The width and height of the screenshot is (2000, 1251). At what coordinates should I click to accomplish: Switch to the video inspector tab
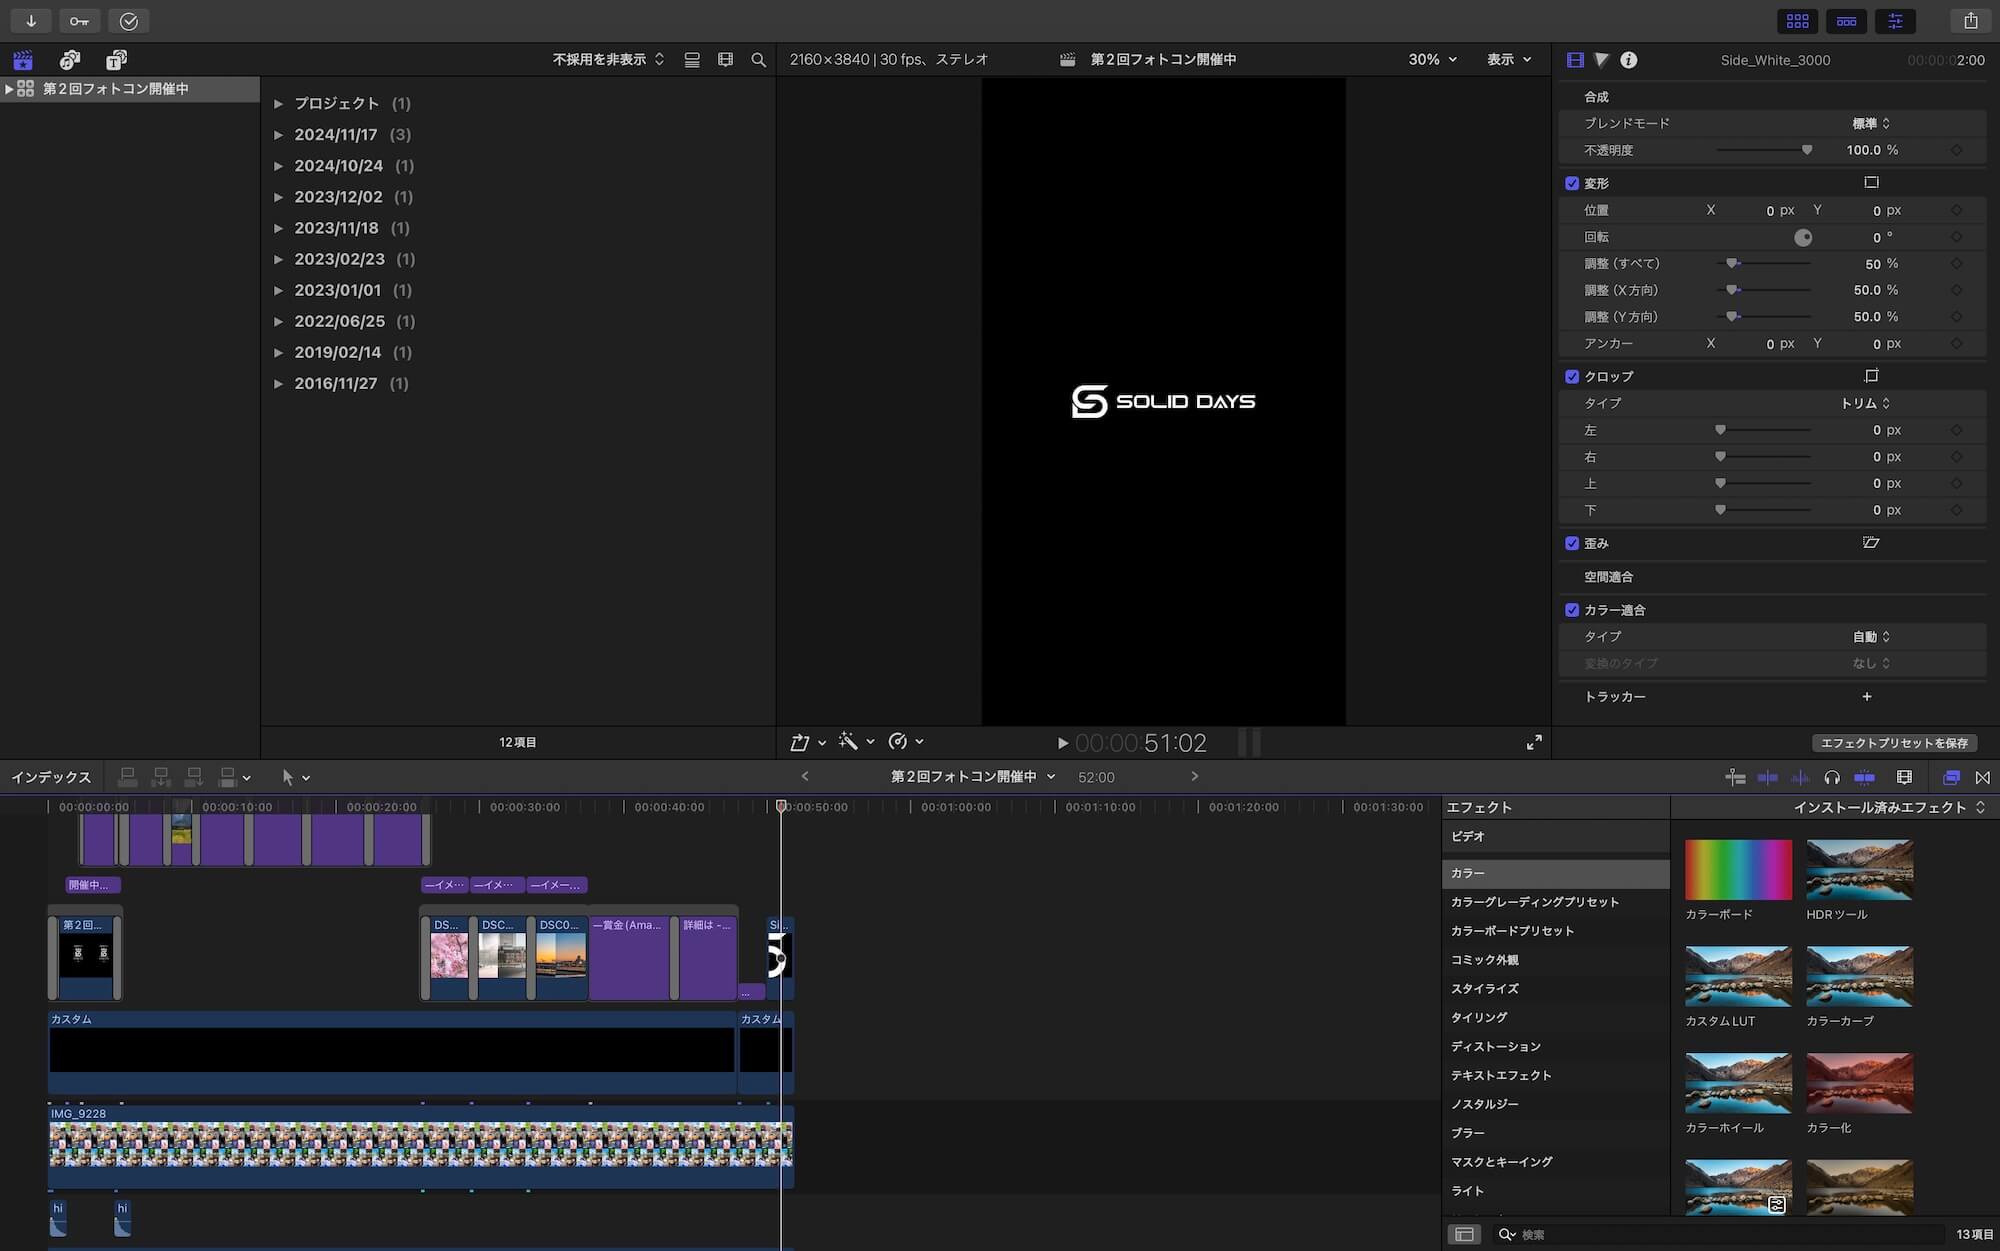[1575, 60]
